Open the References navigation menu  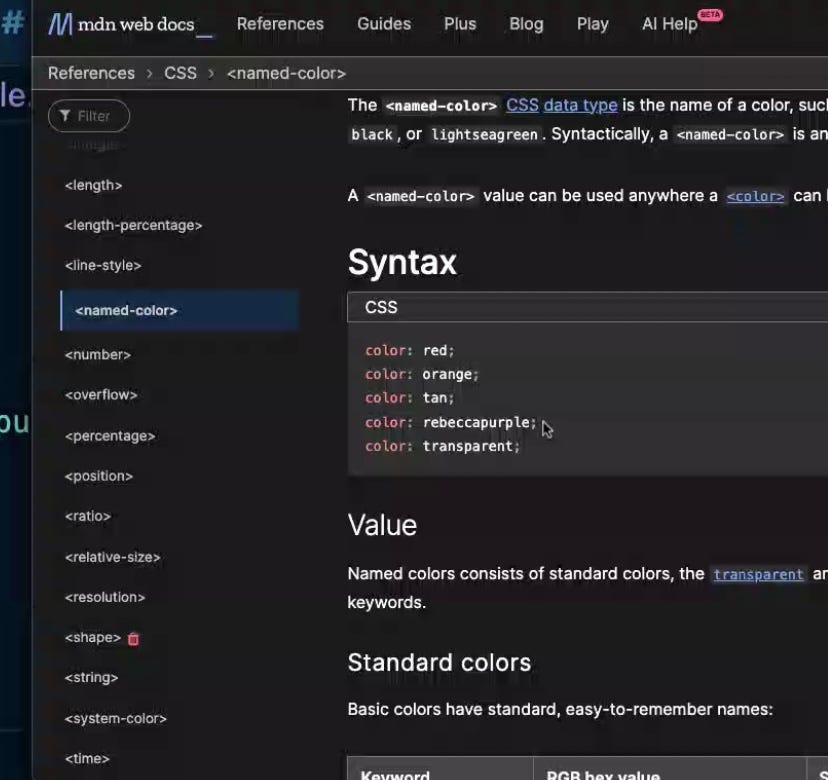pyautogui.click(x=280, y=23)
